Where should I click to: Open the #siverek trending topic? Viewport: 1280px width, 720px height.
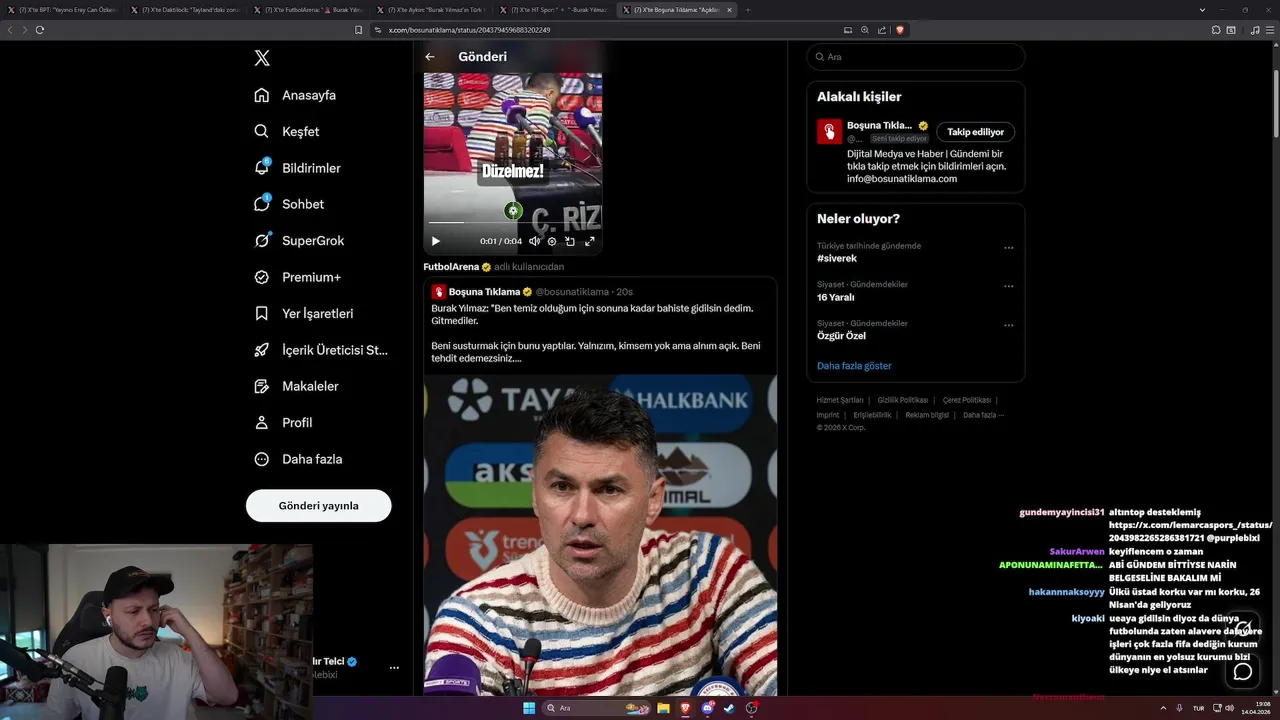837,258
